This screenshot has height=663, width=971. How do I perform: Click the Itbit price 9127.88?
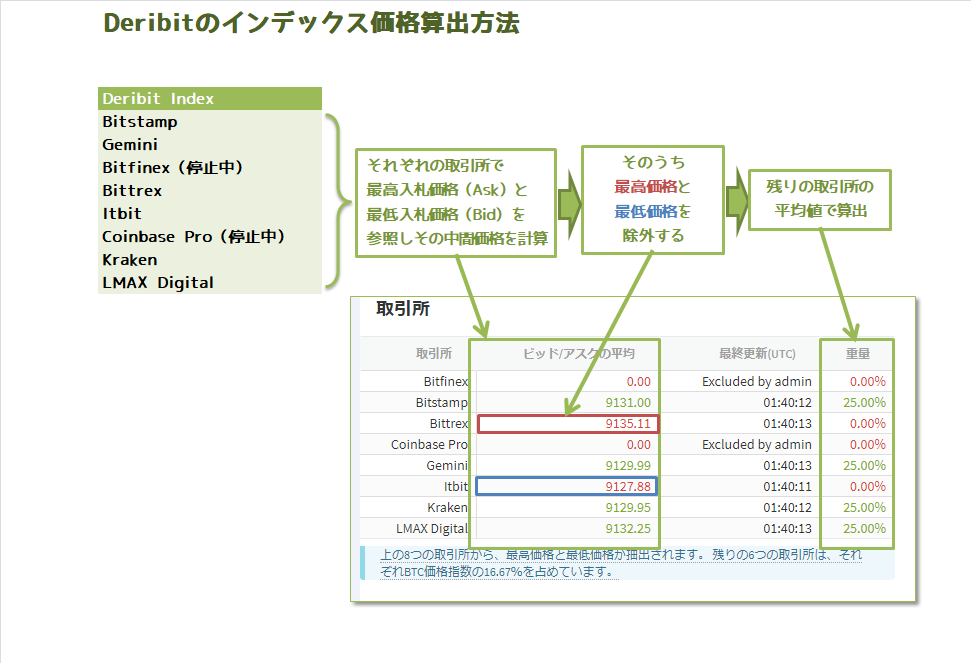coord(628,487)
